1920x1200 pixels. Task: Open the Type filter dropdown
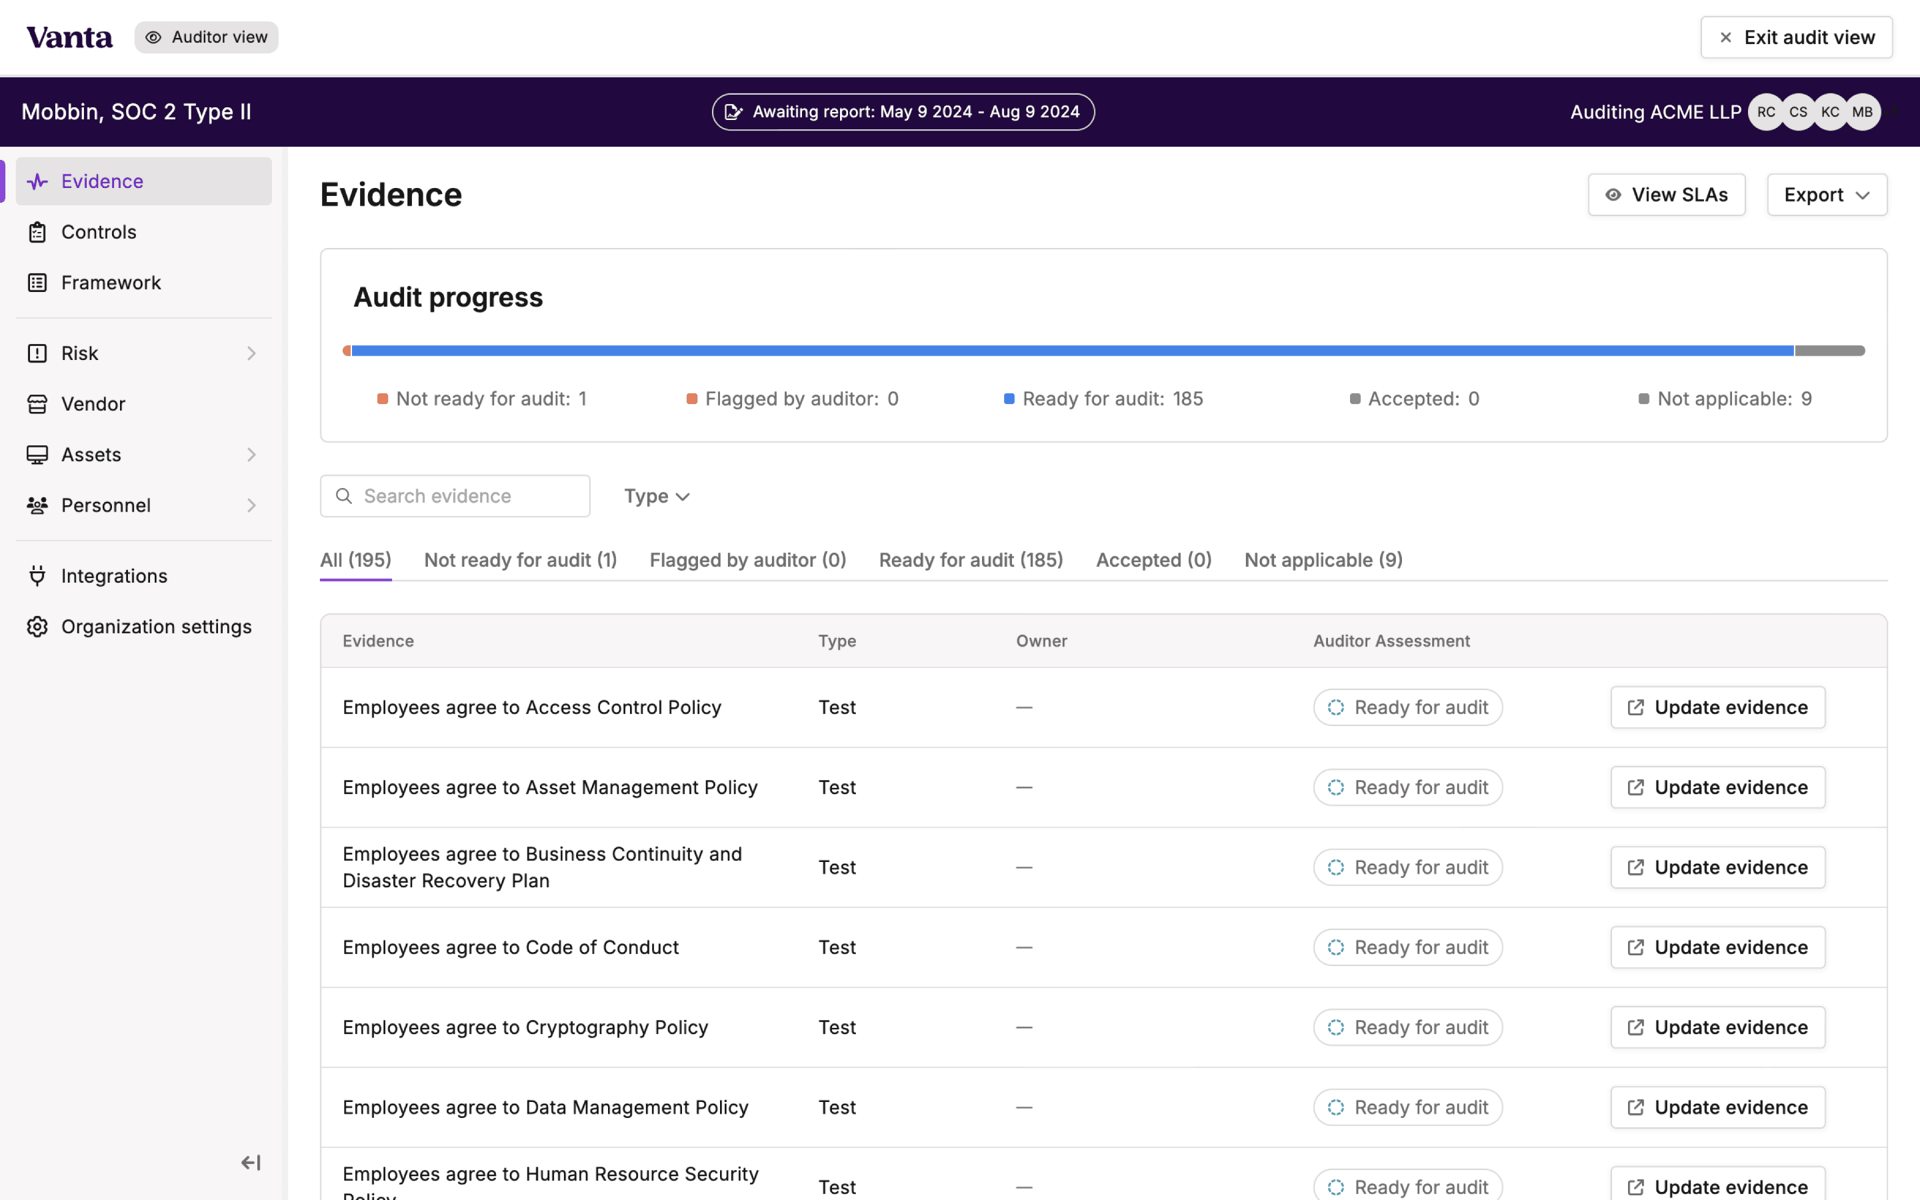(x=657, y=496)
